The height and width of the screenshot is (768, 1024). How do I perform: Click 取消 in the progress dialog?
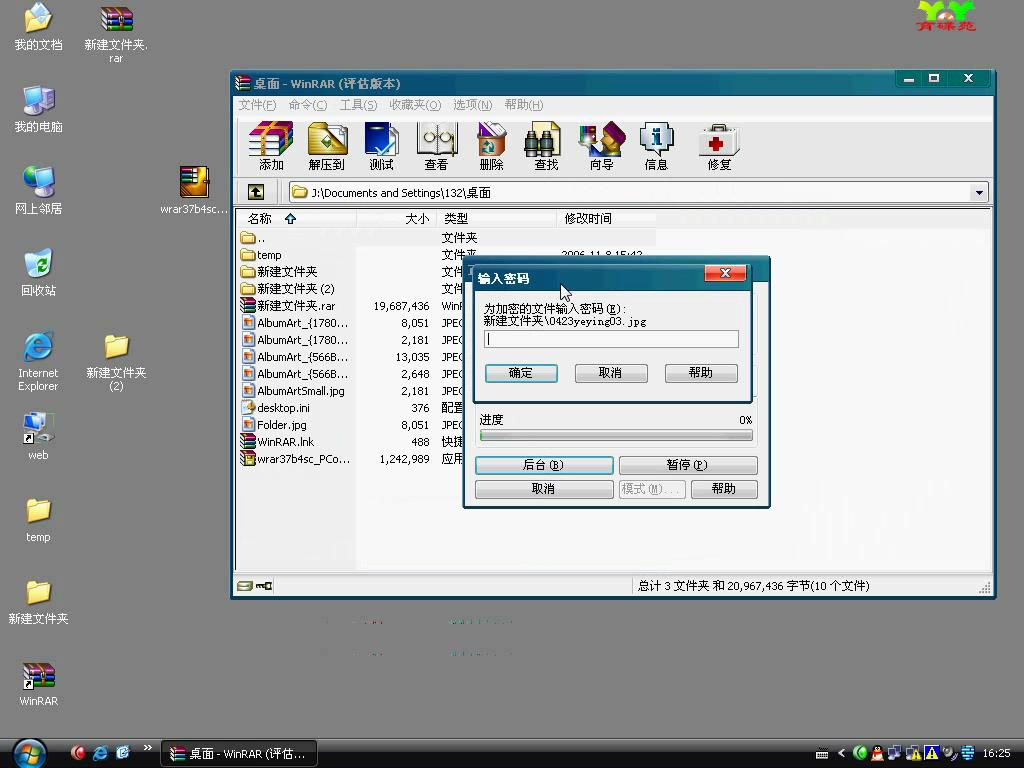tap(544, 489)
